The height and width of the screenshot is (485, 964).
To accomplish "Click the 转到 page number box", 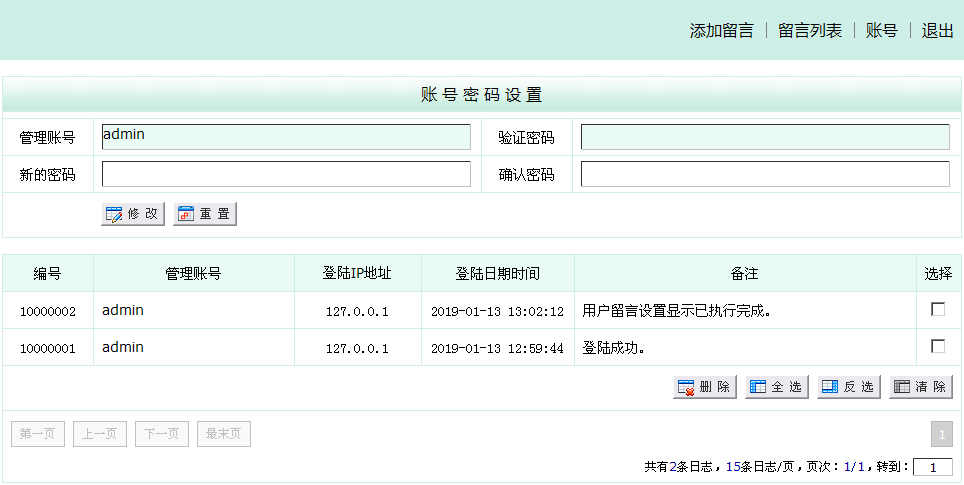I will tap(932, 467).
